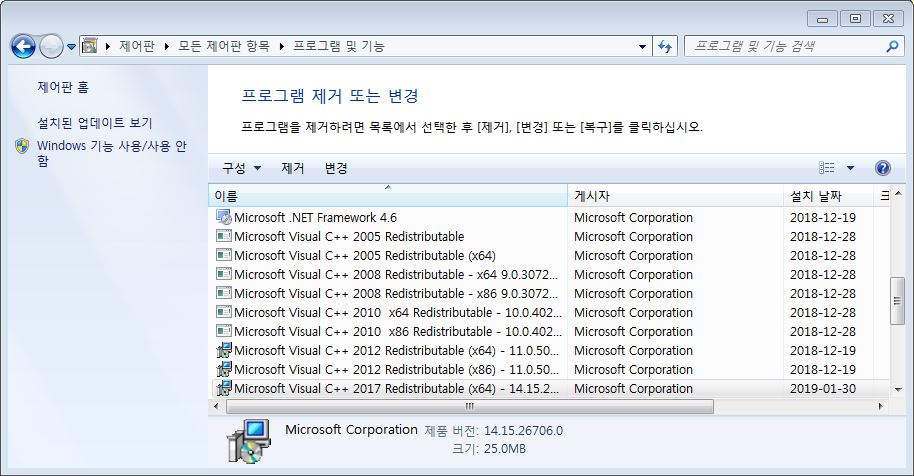Screen dimensions: 914x476
Task: Click icon of Visual C++ 2008 x86 entry
Action: [224, 293]
